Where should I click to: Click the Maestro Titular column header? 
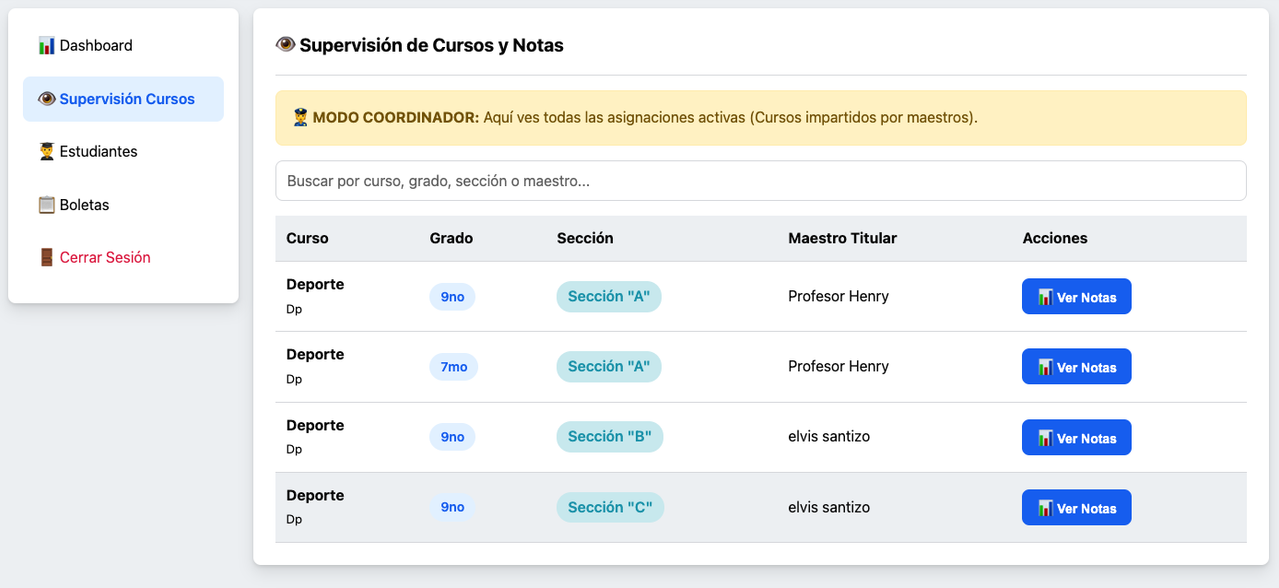[842, 238]
